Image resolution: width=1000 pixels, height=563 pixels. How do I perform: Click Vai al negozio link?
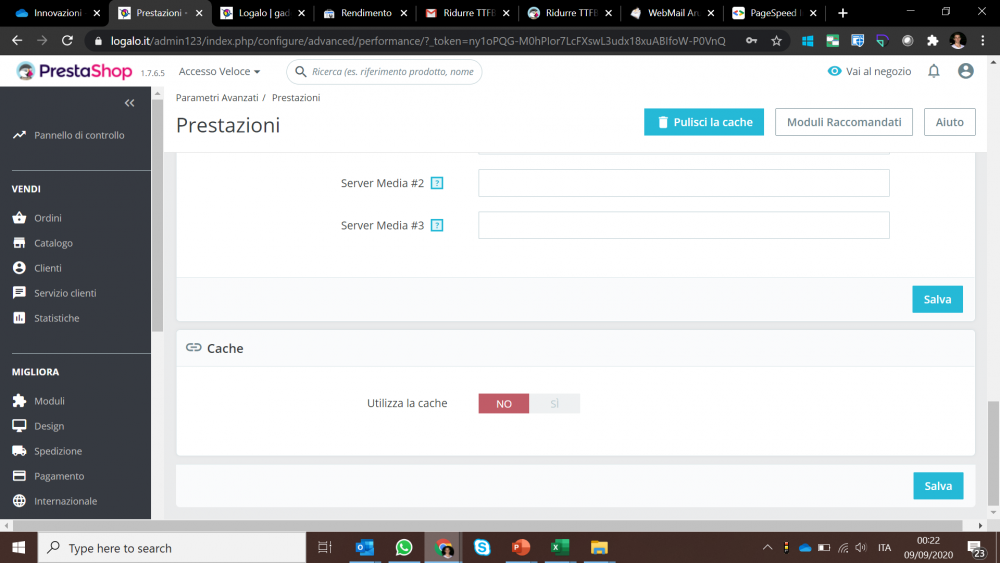[x=869, y=71]
